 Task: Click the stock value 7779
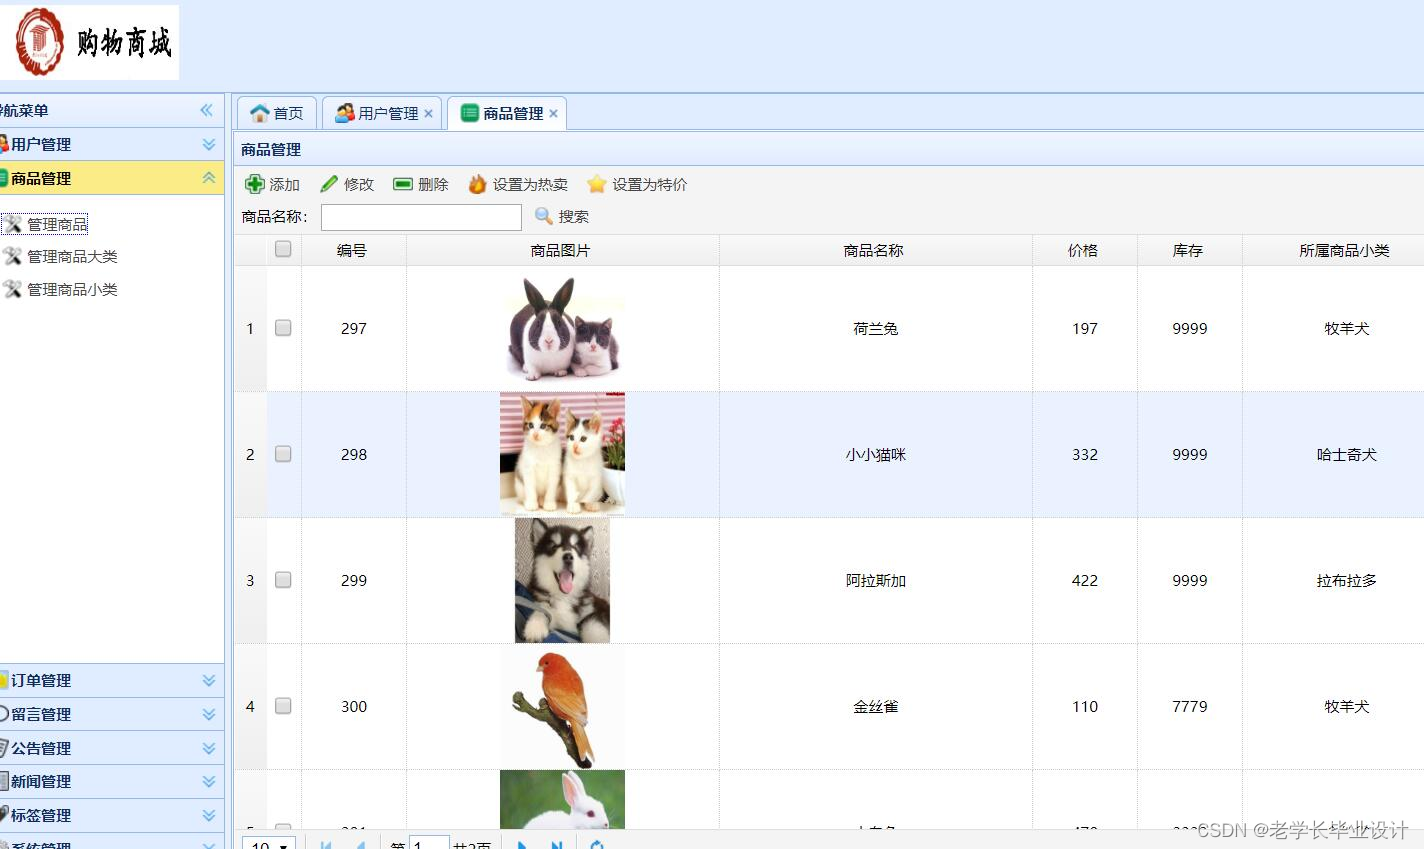pos(1190,706)
